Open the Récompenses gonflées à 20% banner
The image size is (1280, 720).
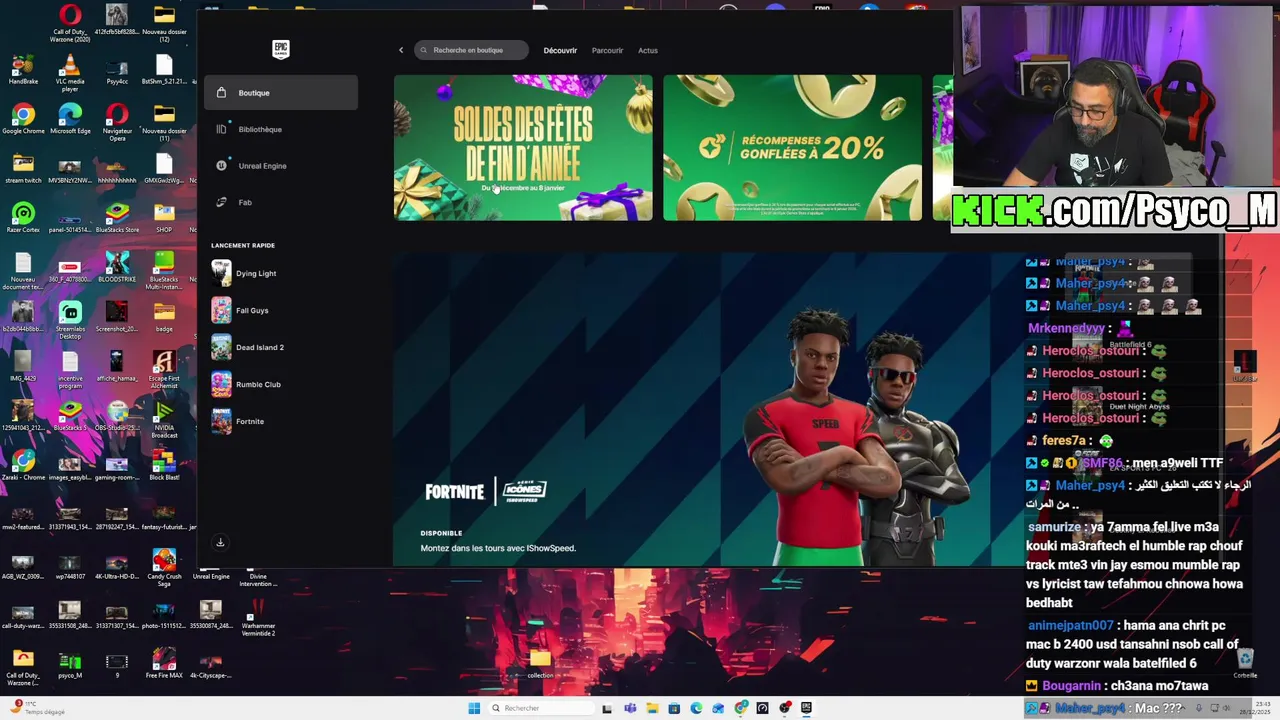(792, 148)
